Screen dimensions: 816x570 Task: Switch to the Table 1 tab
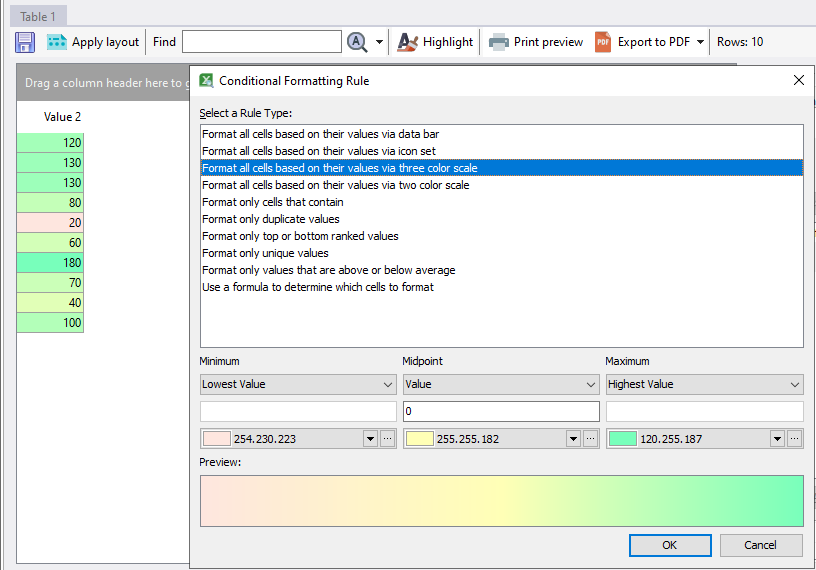pos(40,16)
